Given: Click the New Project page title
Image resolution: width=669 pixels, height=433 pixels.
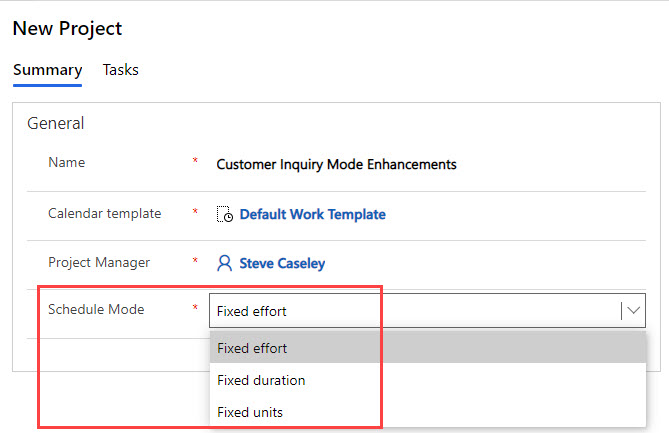Looking at the screenshot, I should coord(67,29).
